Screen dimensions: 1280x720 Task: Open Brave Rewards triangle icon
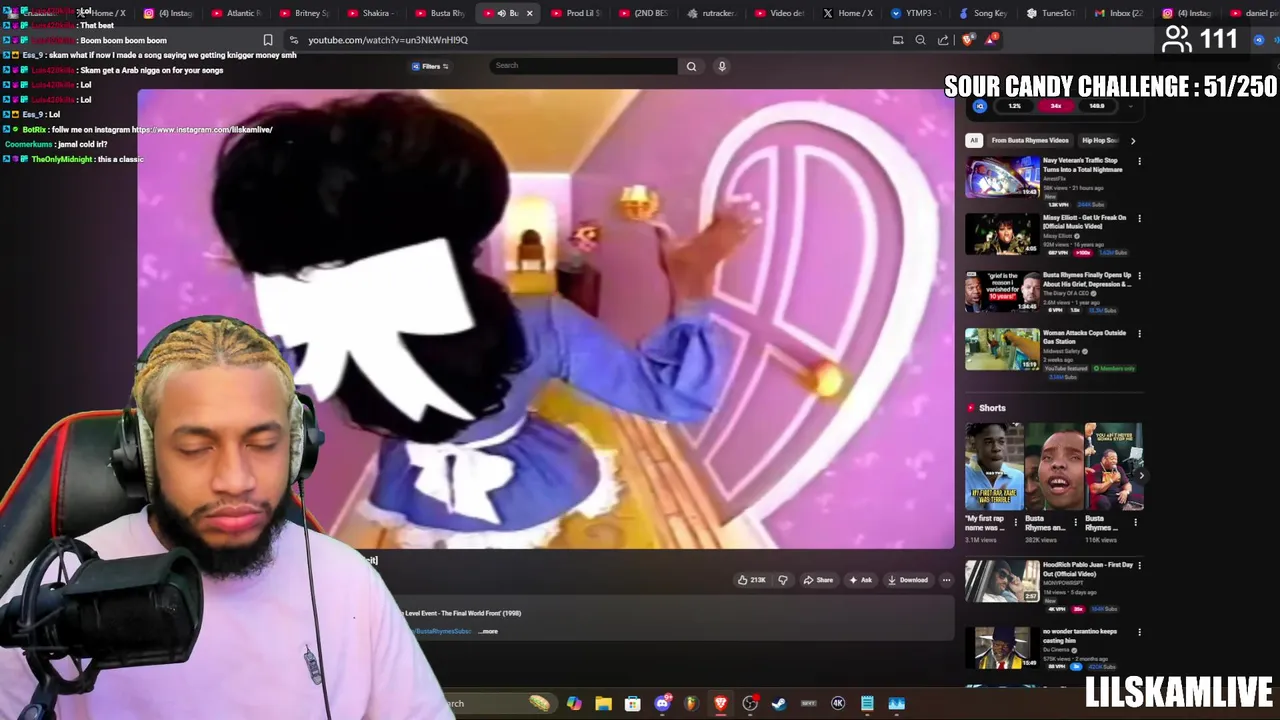tap(990, 40)
